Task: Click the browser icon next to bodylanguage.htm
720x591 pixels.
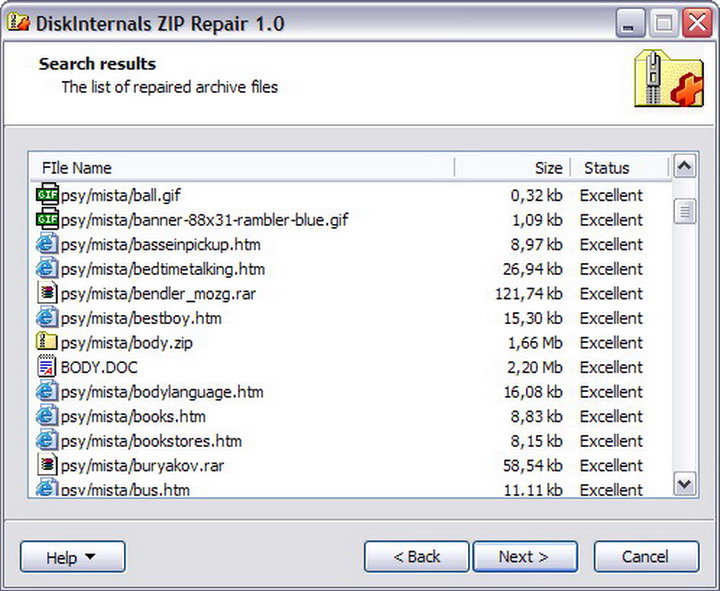Action: [47, 391]
